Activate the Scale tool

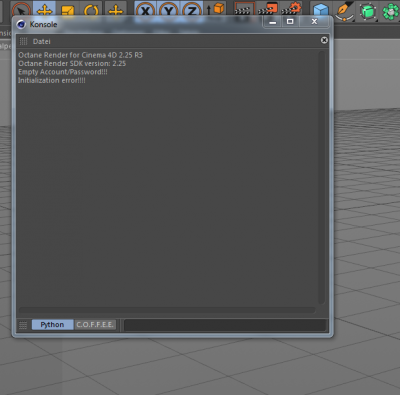click(68, 10)
